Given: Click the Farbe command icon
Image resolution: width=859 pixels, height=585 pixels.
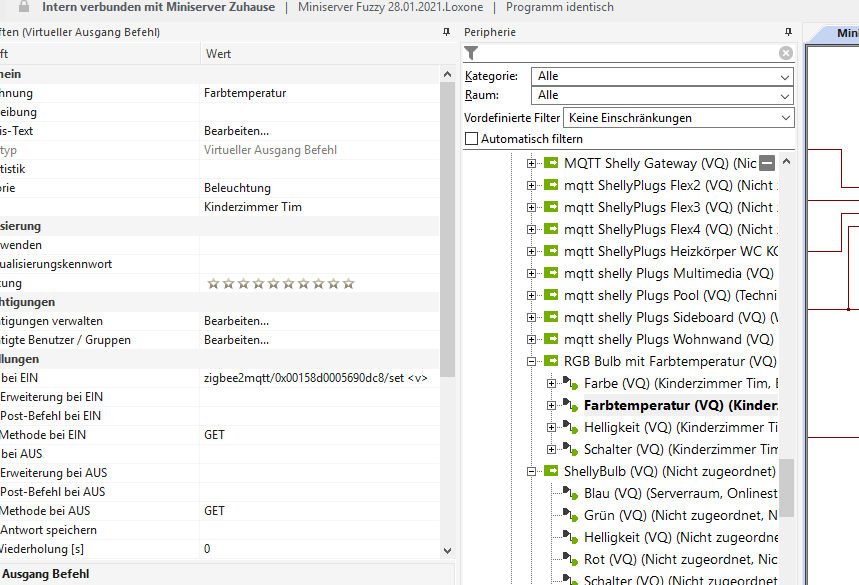Looking at the screenshot, I should tap(570, 384).
